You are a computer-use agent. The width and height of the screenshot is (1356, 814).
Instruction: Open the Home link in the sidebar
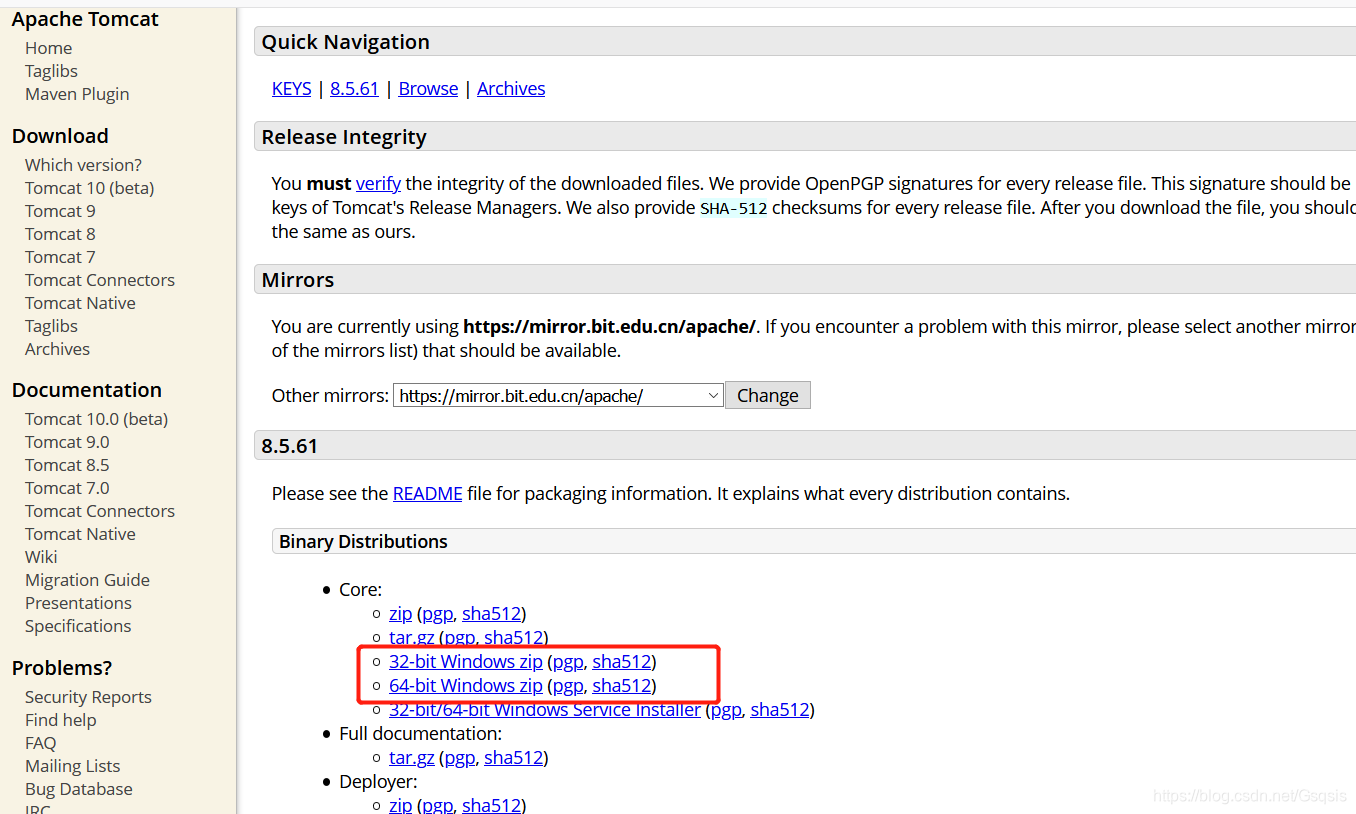[48, 48]
